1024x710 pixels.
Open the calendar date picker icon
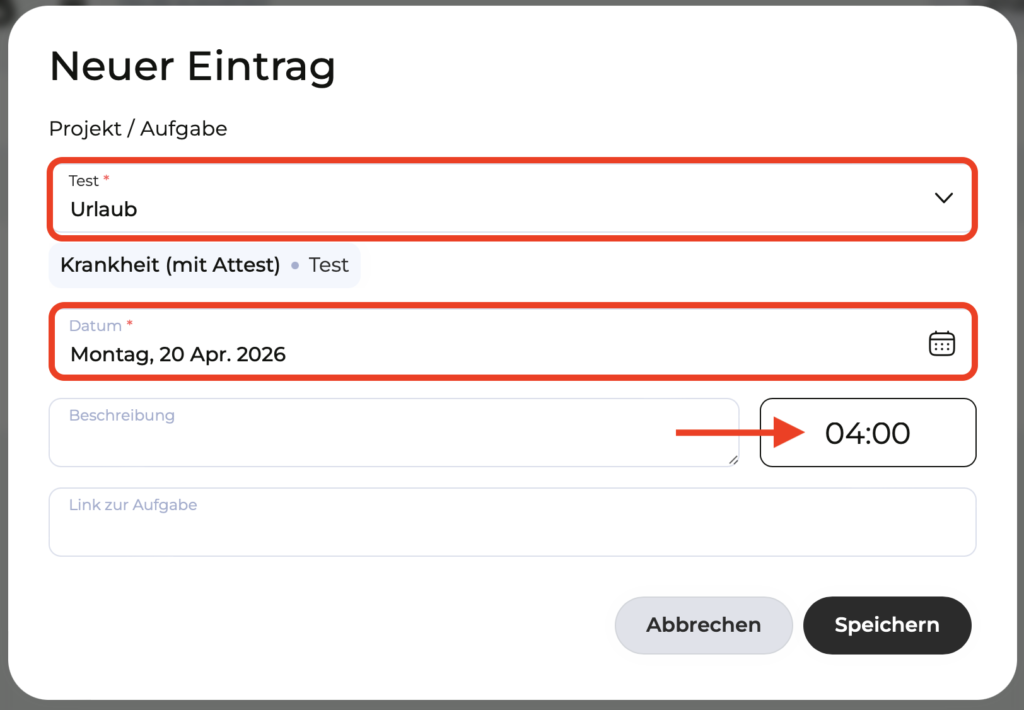942,344
